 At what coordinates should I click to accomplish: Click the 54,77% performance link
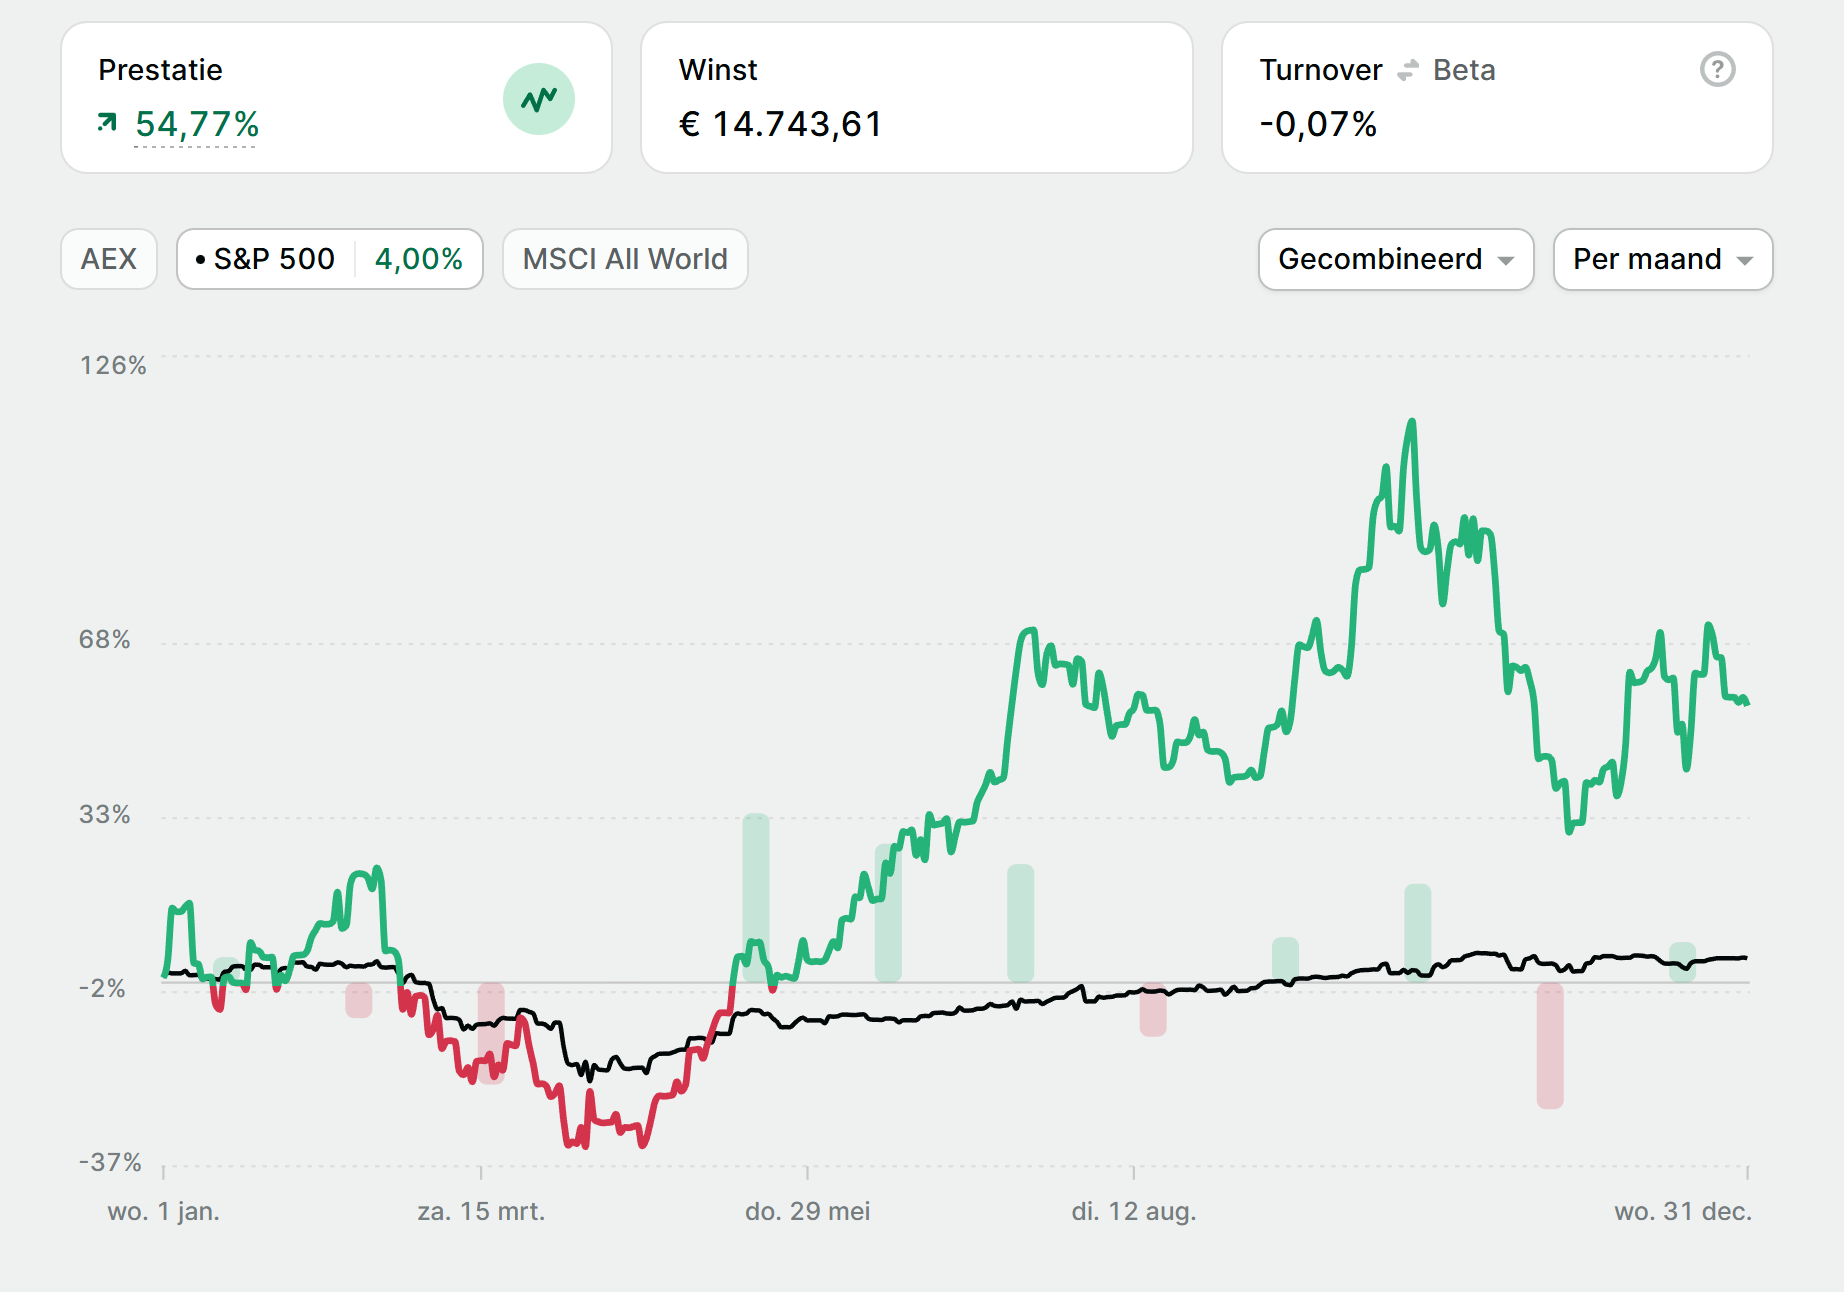click(x=197, y=124)
